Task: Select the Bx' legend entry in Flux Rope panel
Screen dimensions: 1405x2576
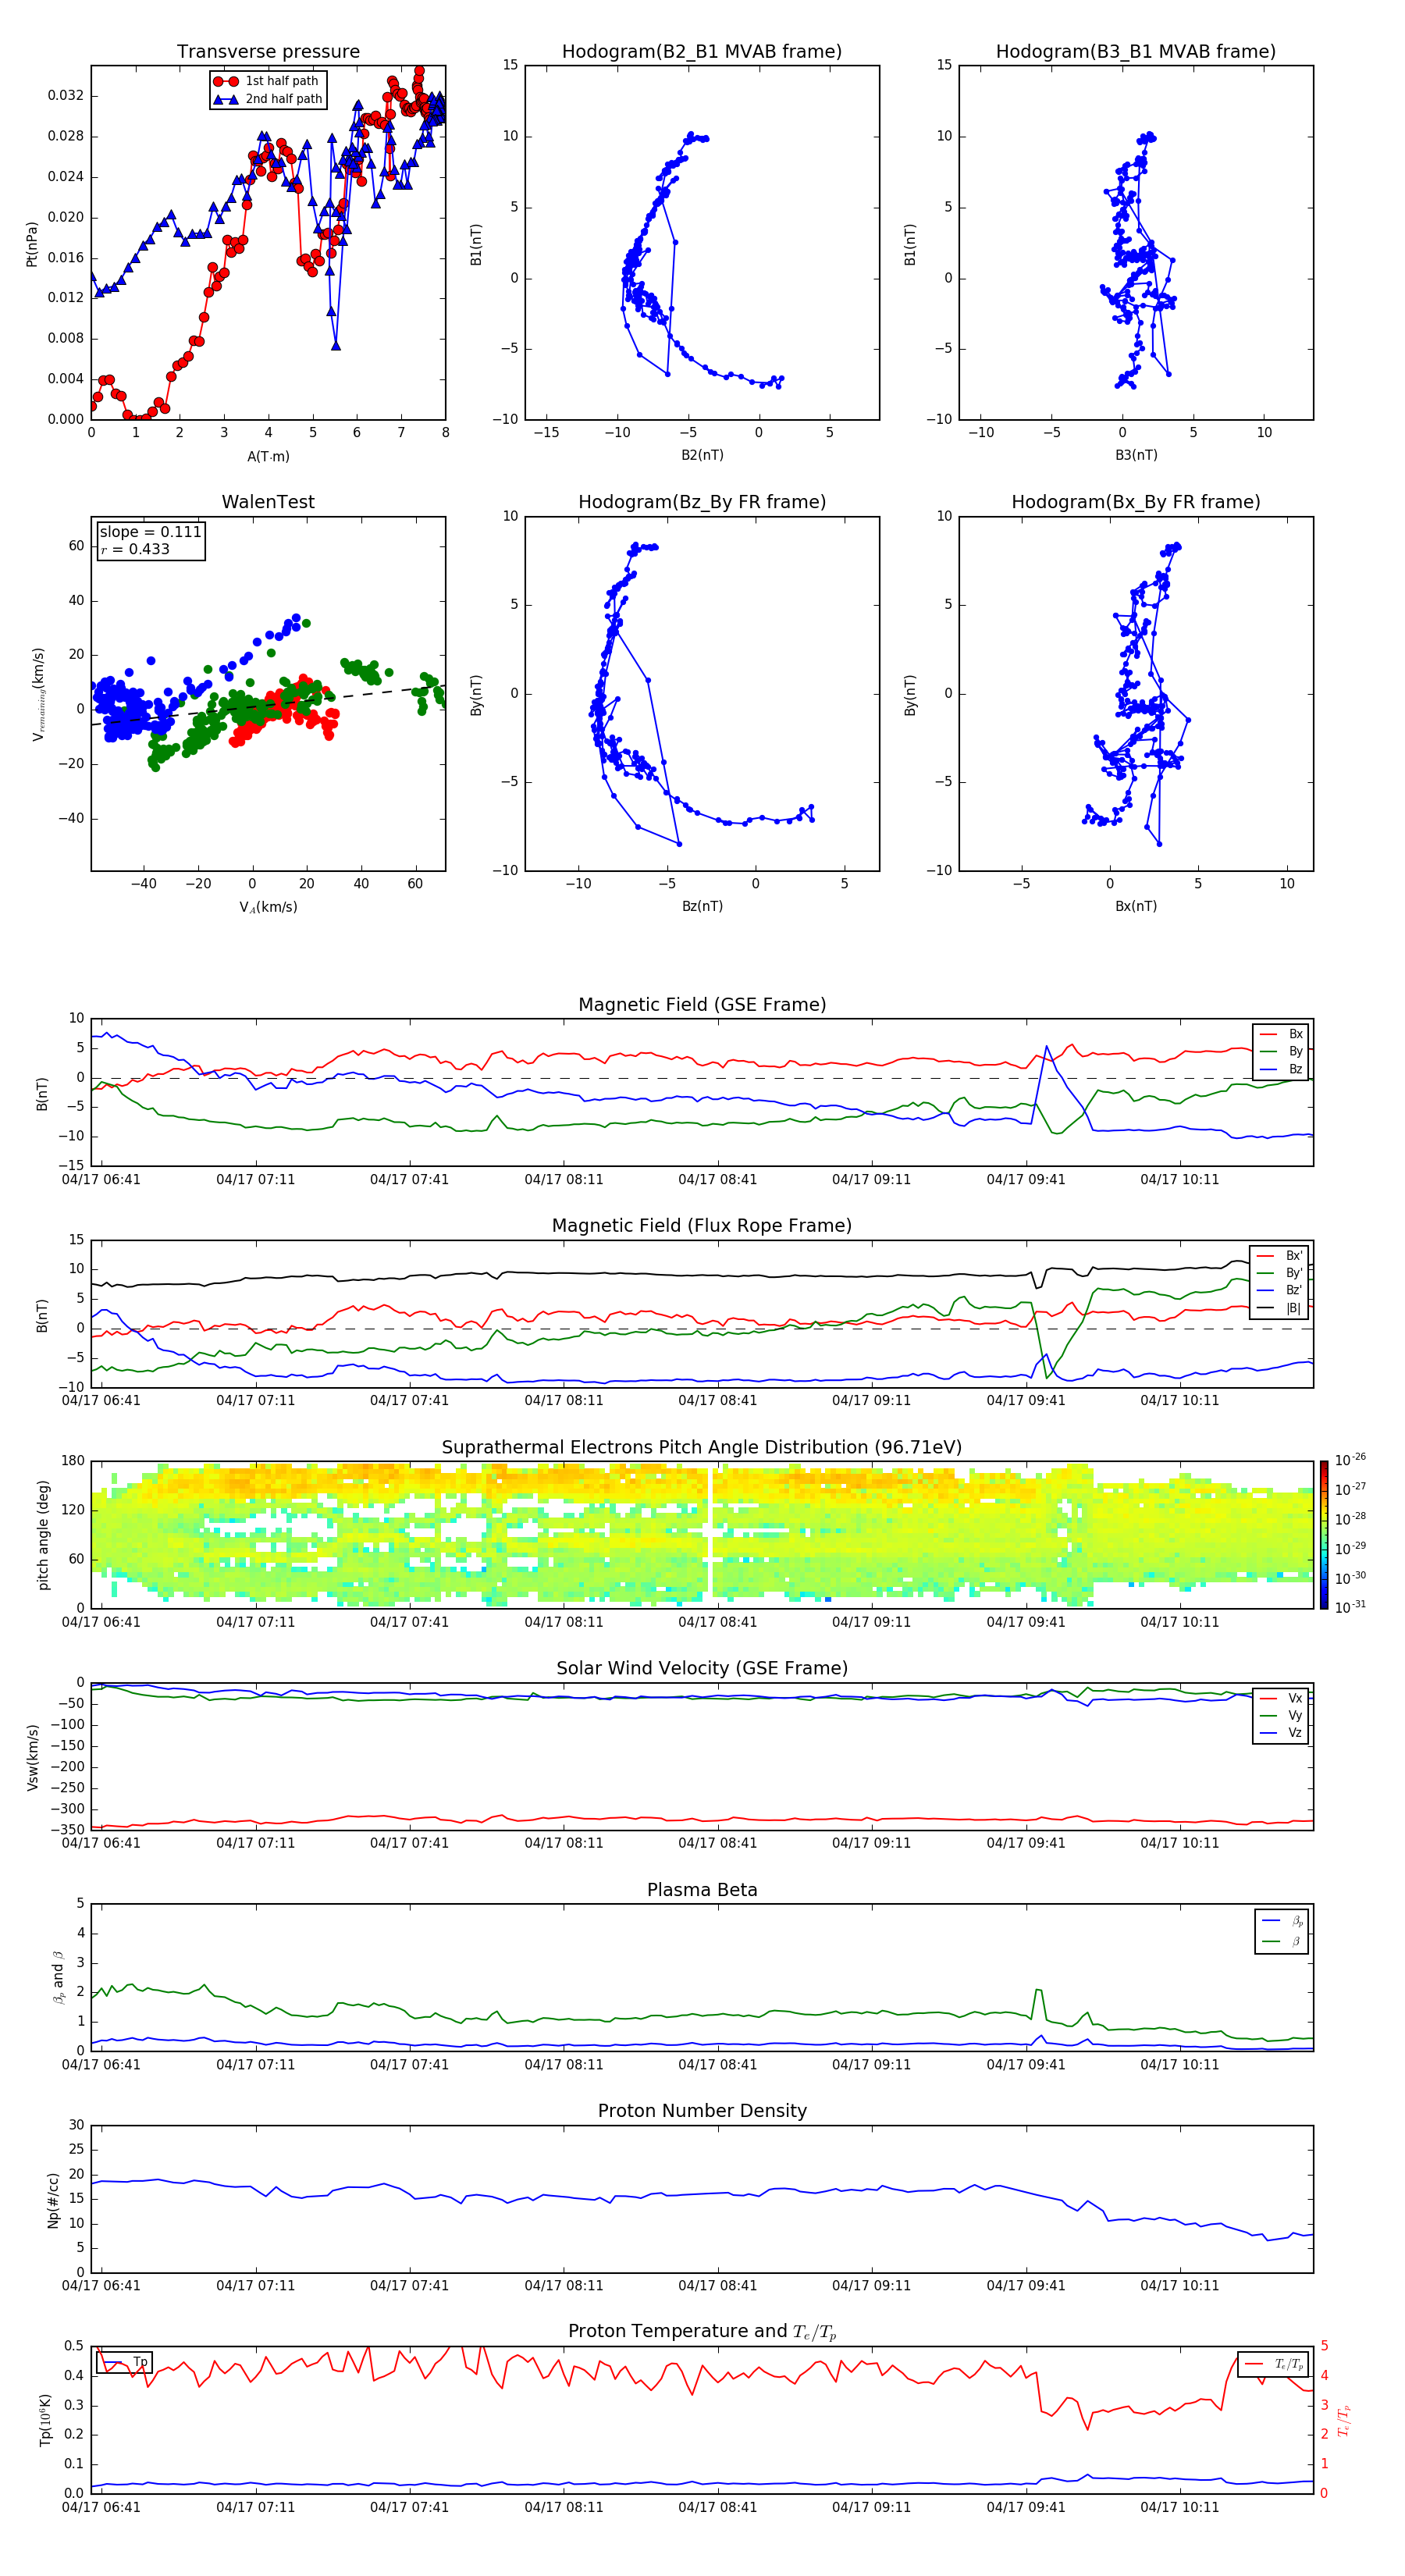Action: coord(1280,1256)
